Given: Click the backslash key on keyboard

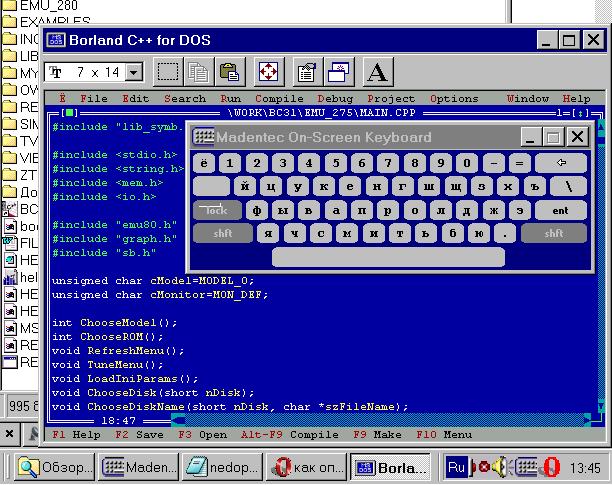Looking at the screenshot, I should coord(568,187).
